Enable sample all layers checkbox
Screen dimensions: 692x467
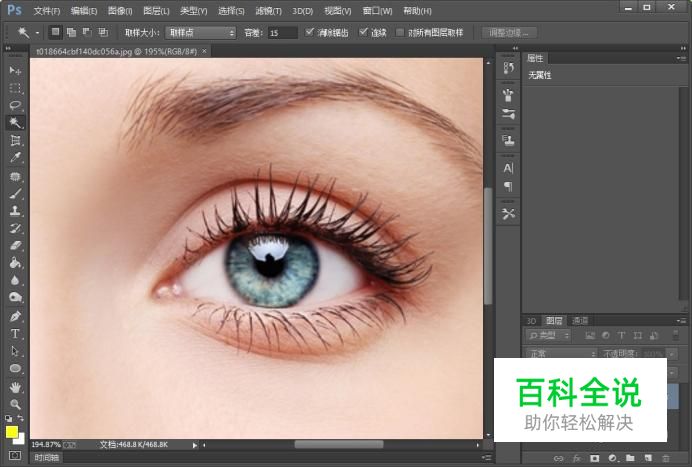tap(400, 33)
